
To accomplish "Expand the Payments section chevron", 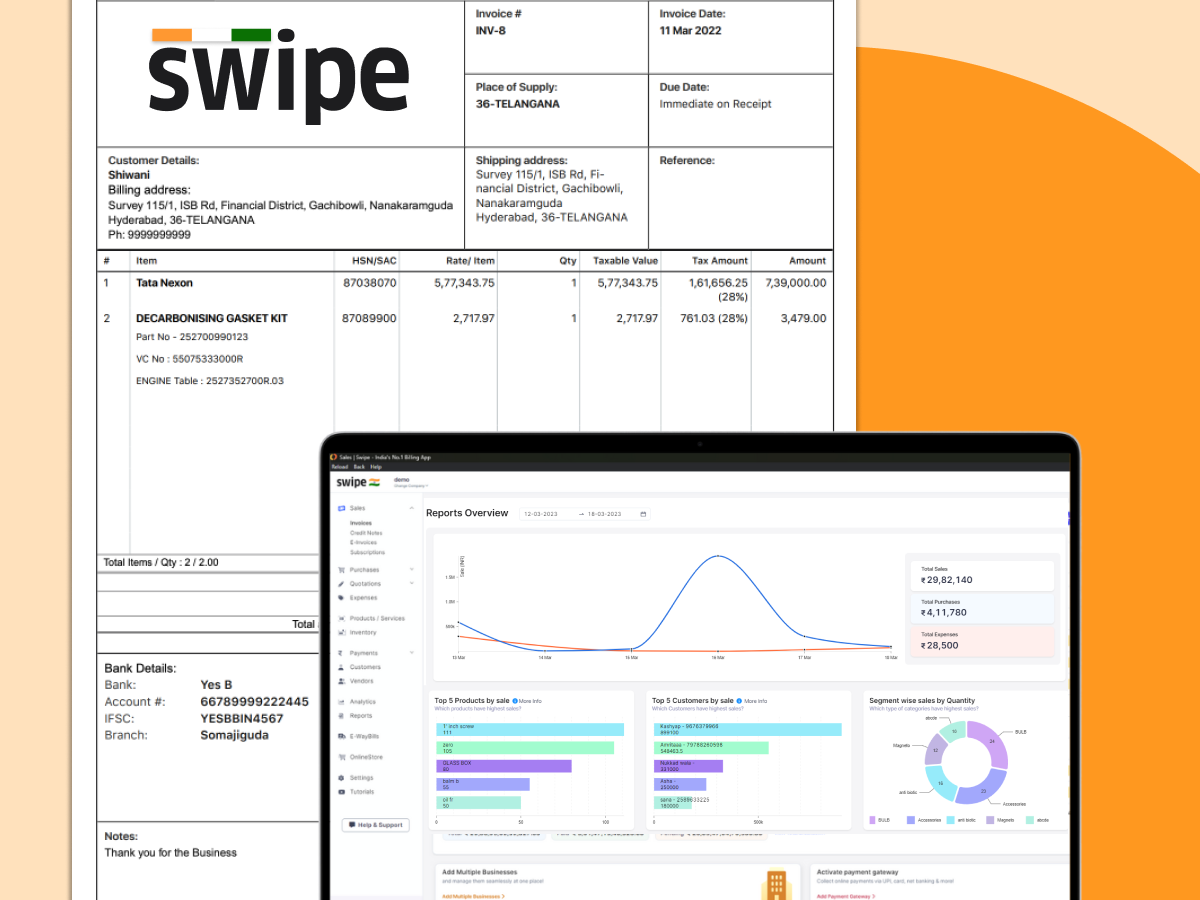I will 412,653.
